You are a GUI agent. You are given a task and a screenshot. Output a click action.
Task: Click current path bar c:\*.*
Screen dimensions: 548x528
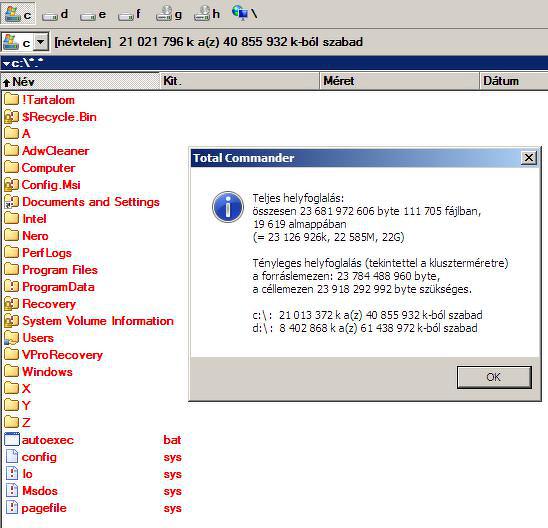click(x=274, y=63)
